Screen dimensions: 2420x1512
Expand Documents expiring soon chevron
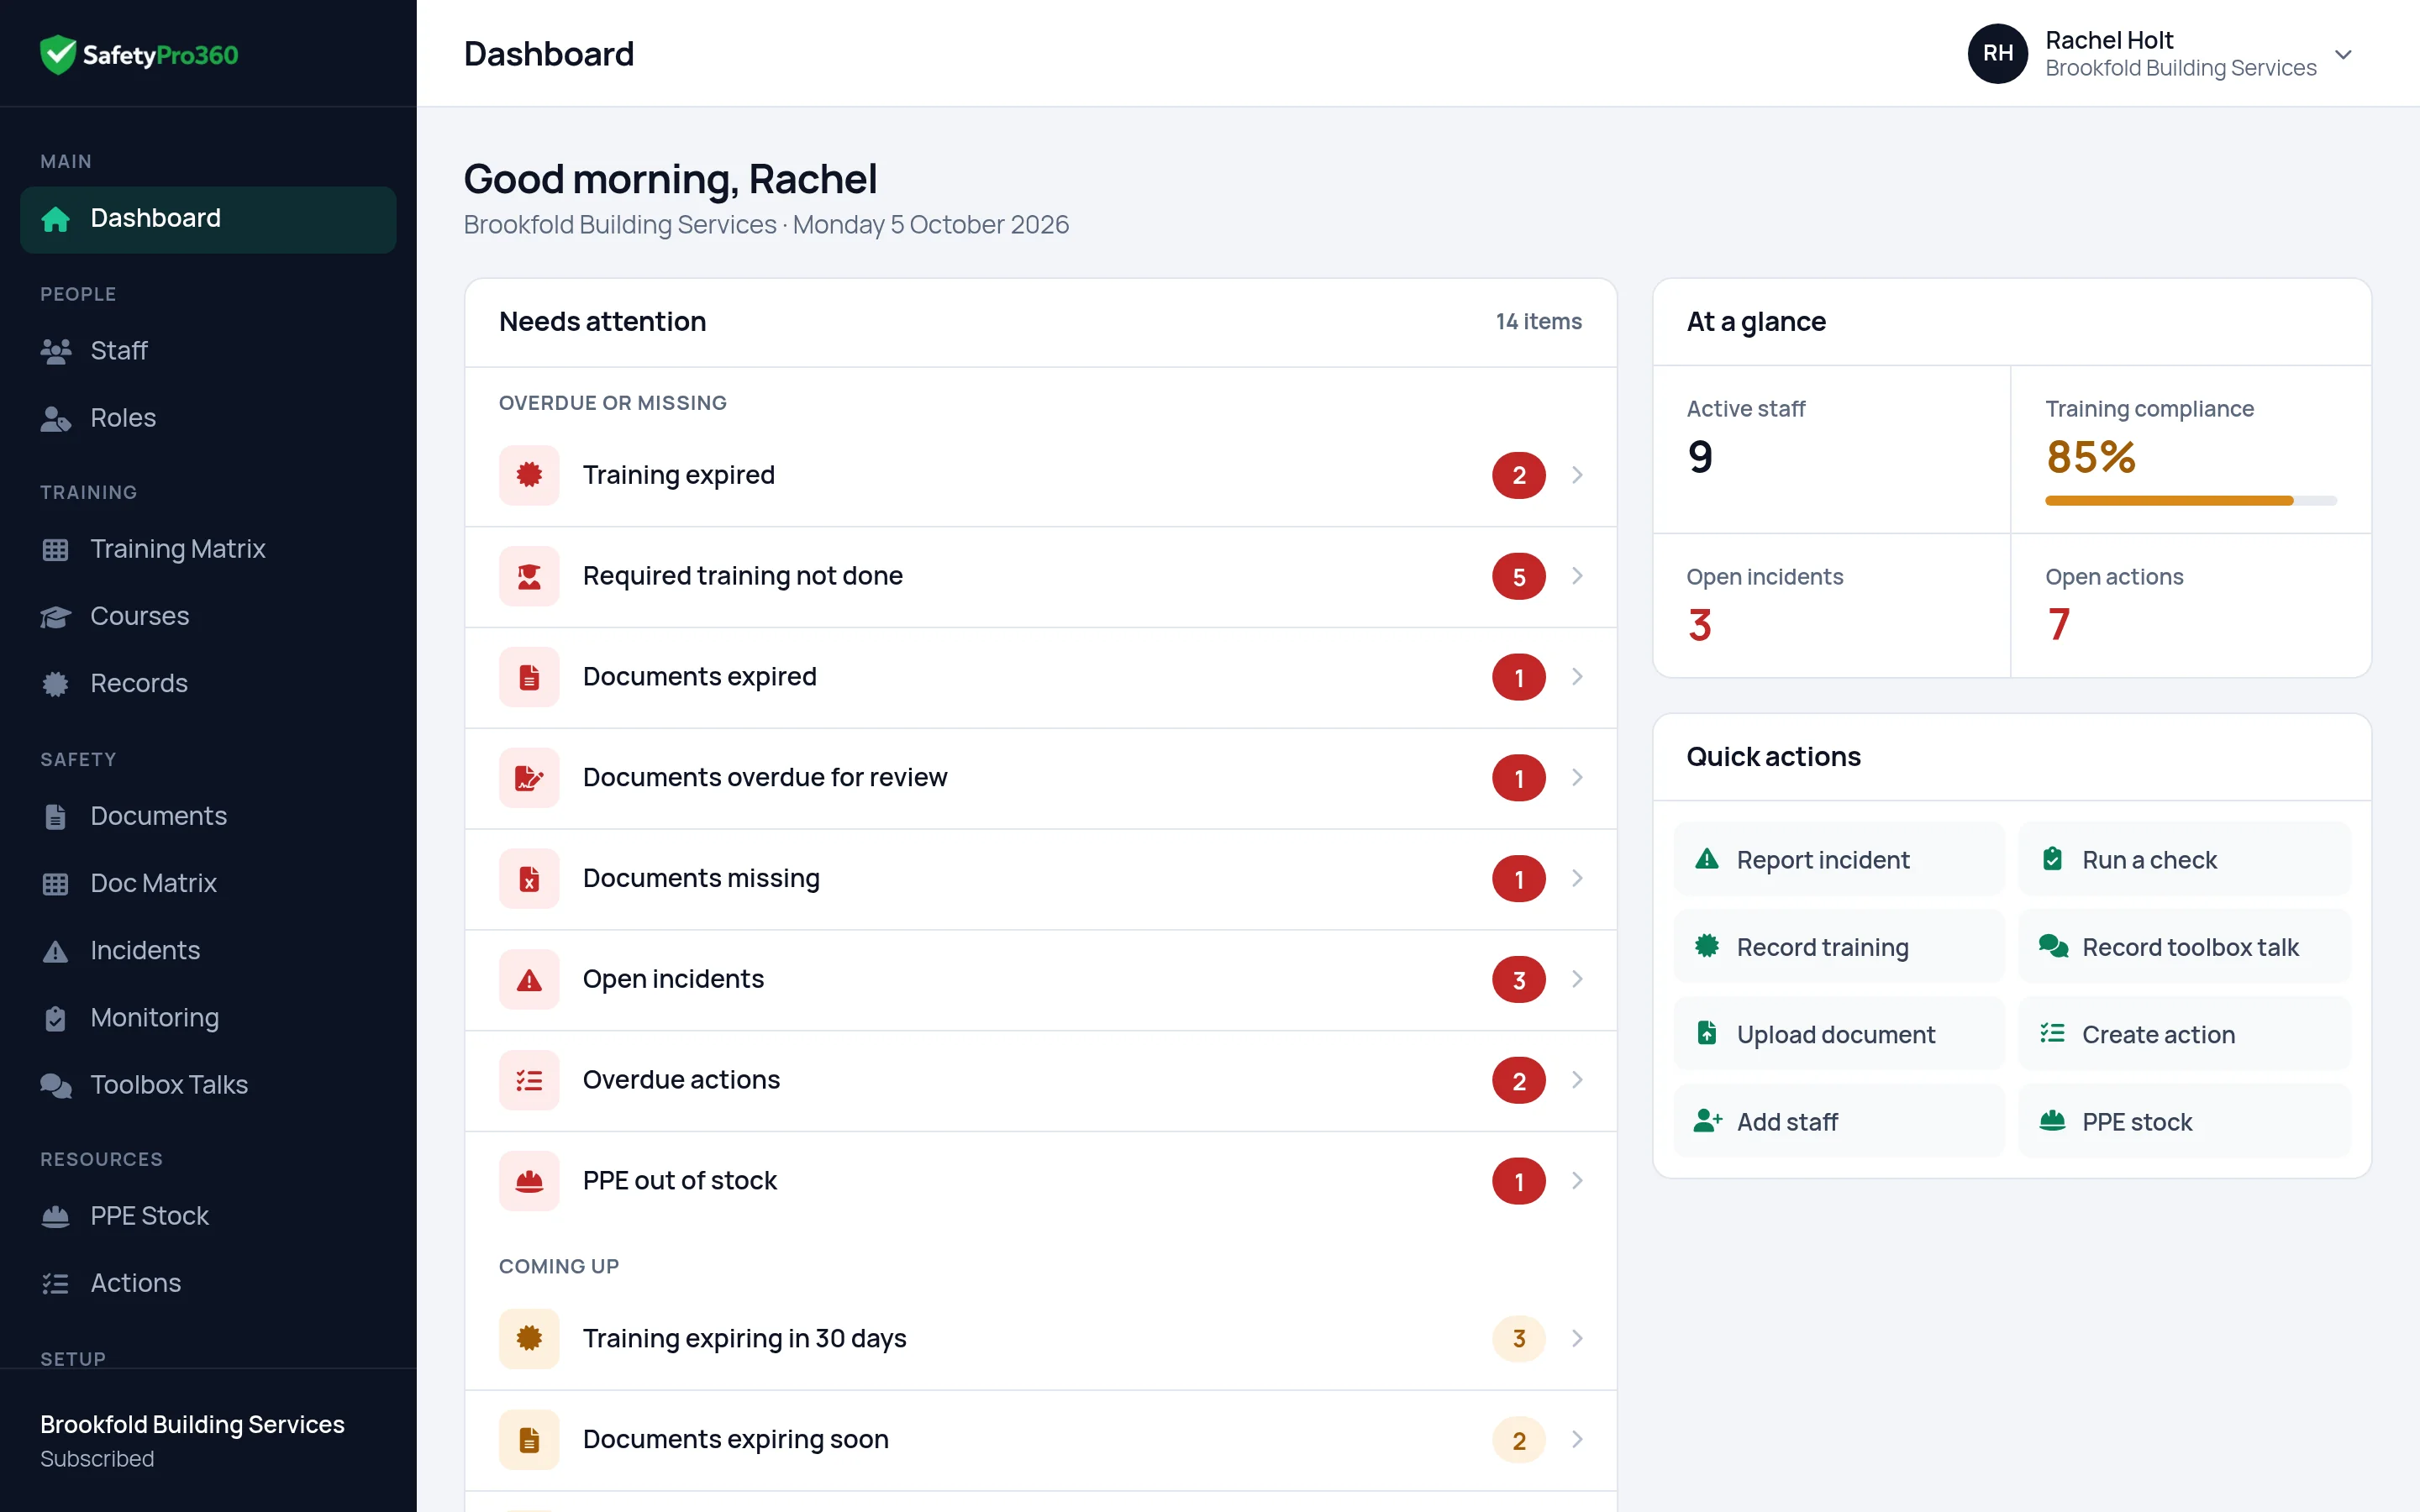coord(1577,1440)
